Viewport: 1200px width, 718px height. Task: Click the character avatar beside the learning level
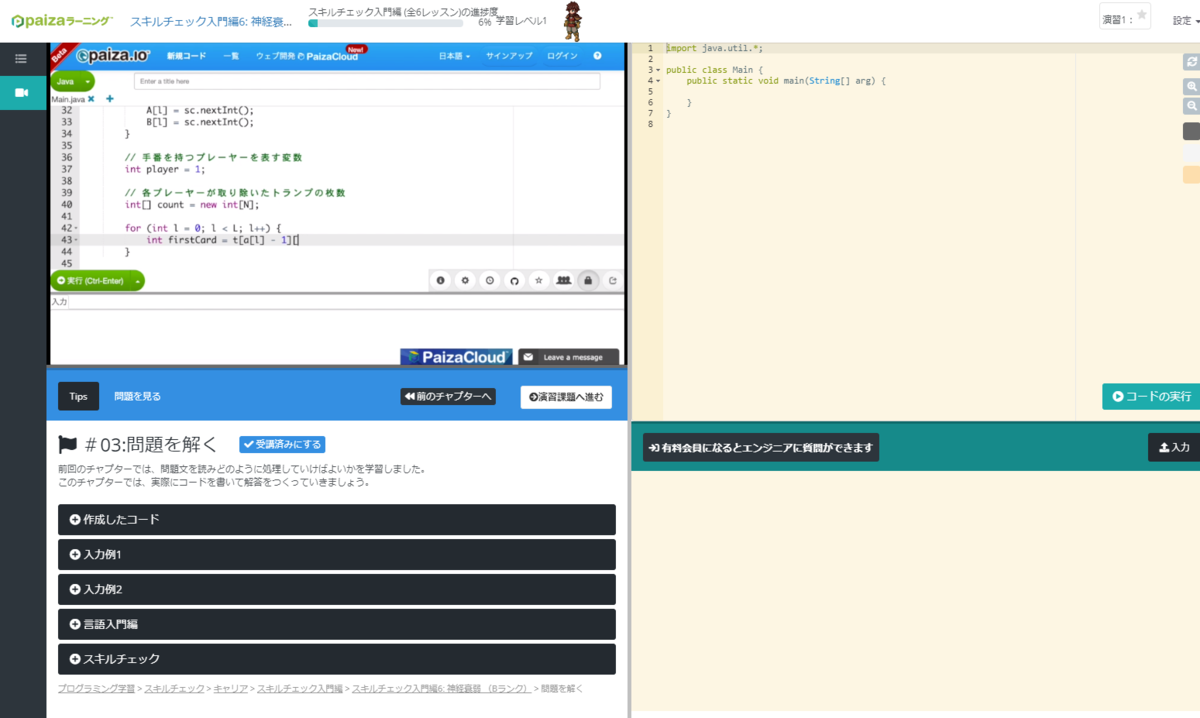click(x=570, y=20)
